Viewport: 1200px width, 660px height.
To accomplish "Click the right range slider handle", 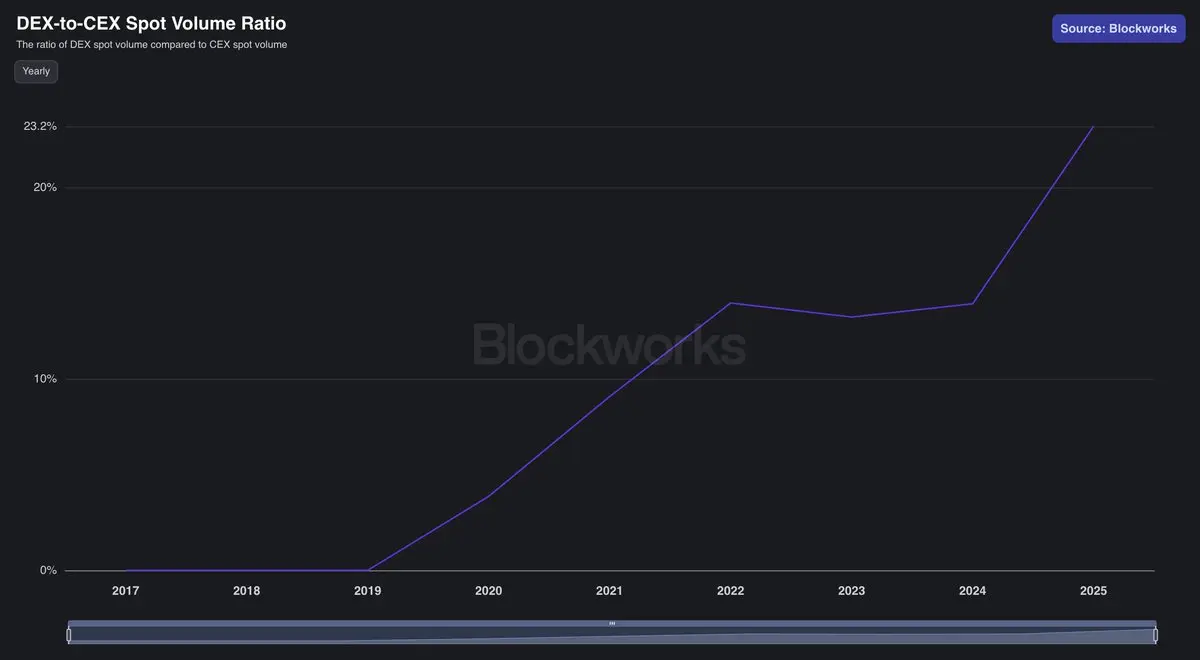I will point(1155,635).
